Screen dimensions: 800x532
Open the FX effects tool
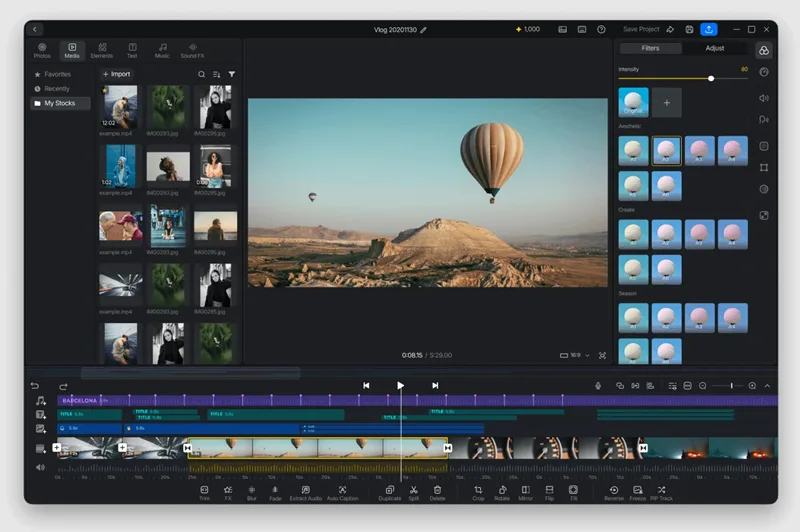(x=228, y=493)
